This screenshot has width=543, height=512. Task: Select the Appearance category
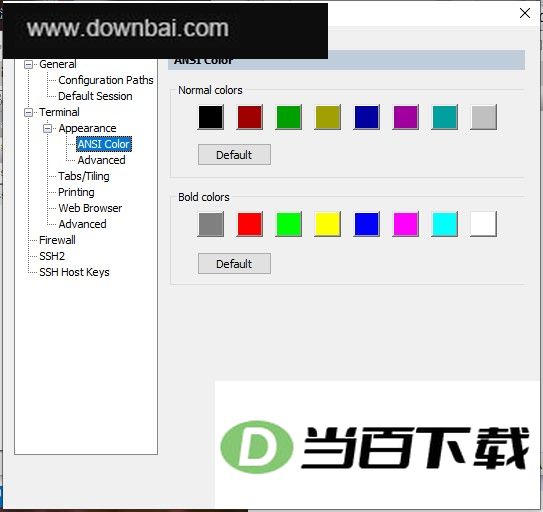(87, 129)
